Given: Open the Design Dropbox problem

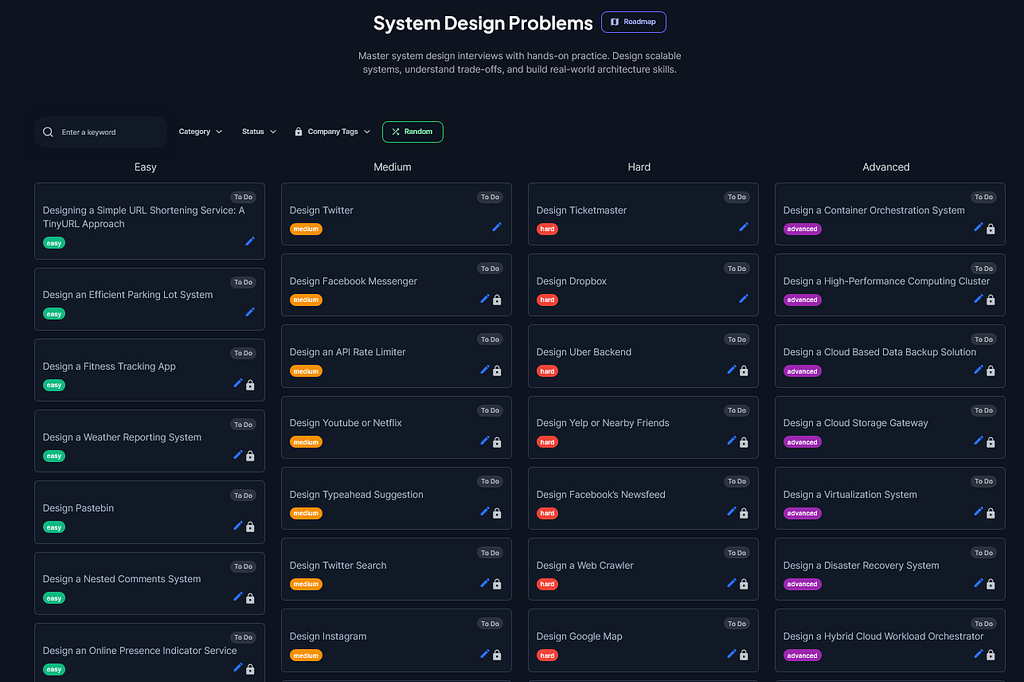Looking at the screenshot, I should tap(571, 281).
